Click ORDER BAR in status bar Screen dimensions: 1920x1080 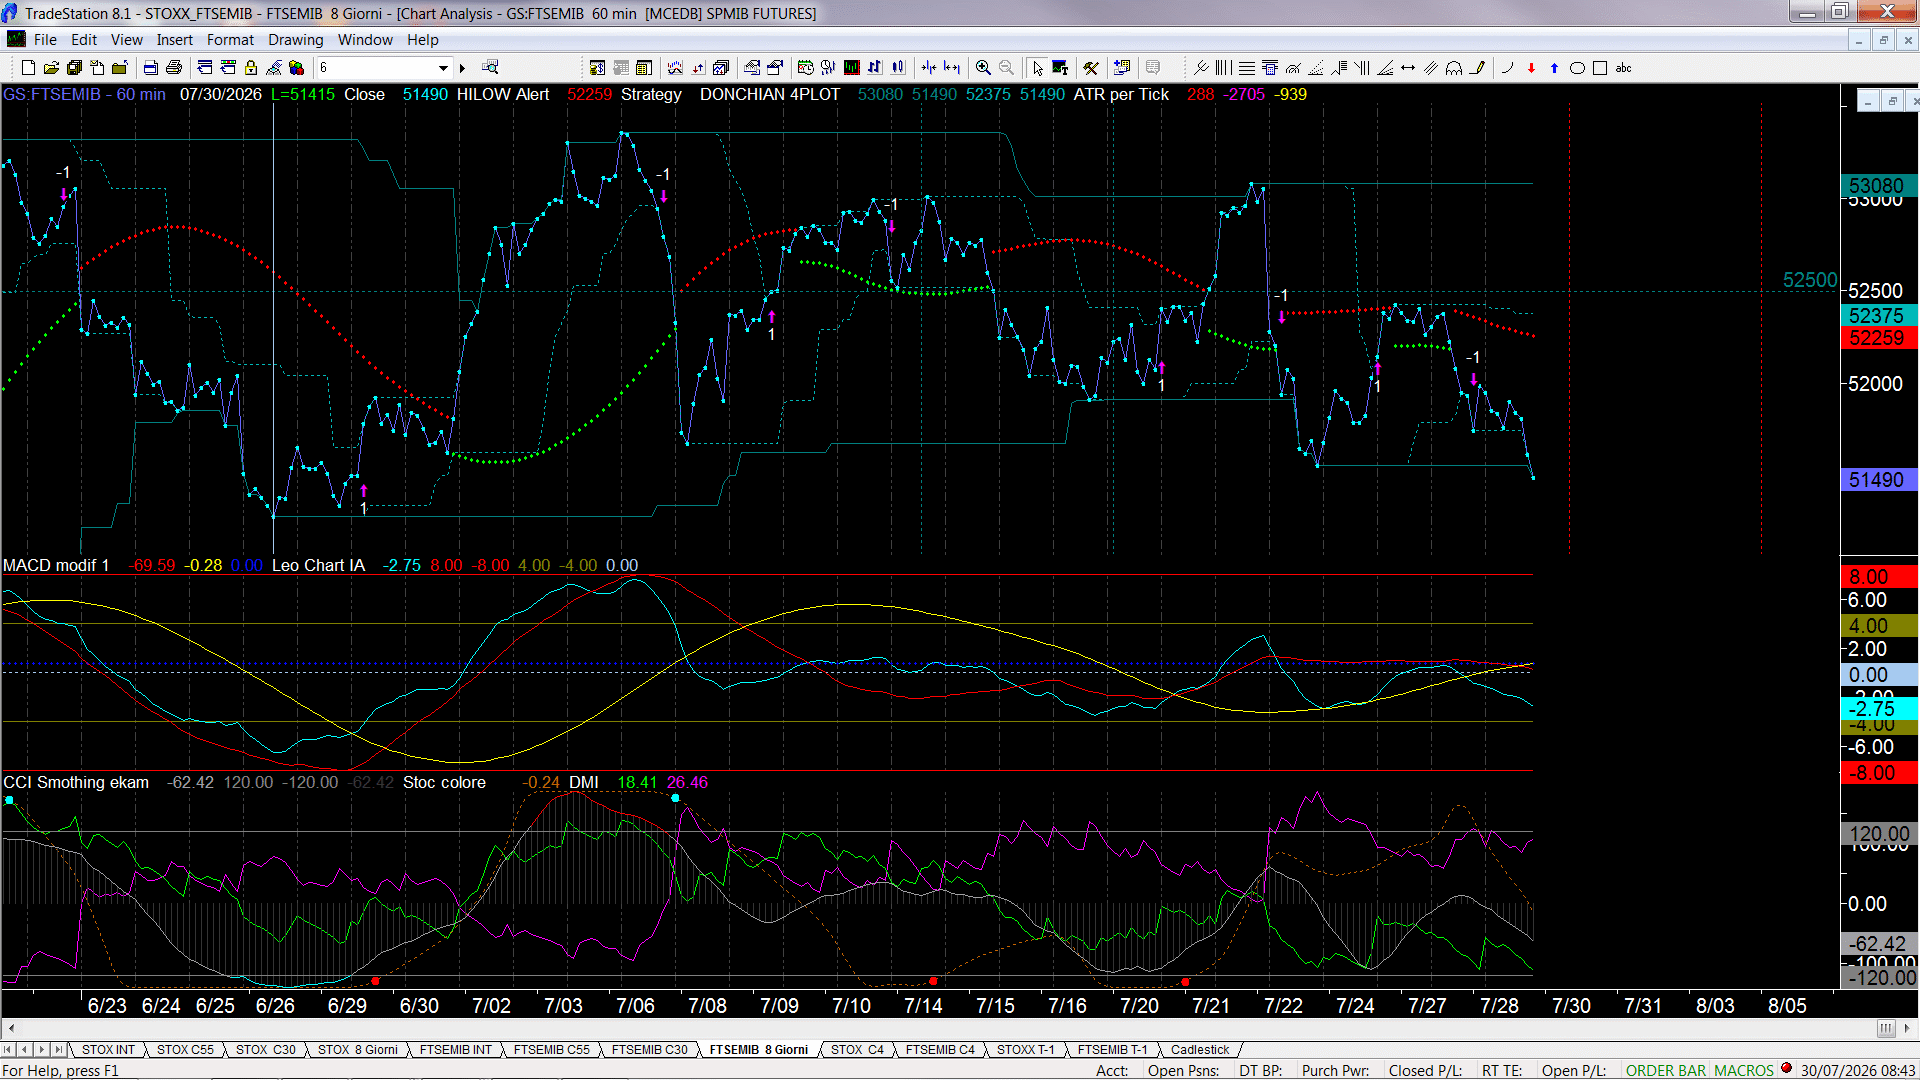tap(1665, 1071)
